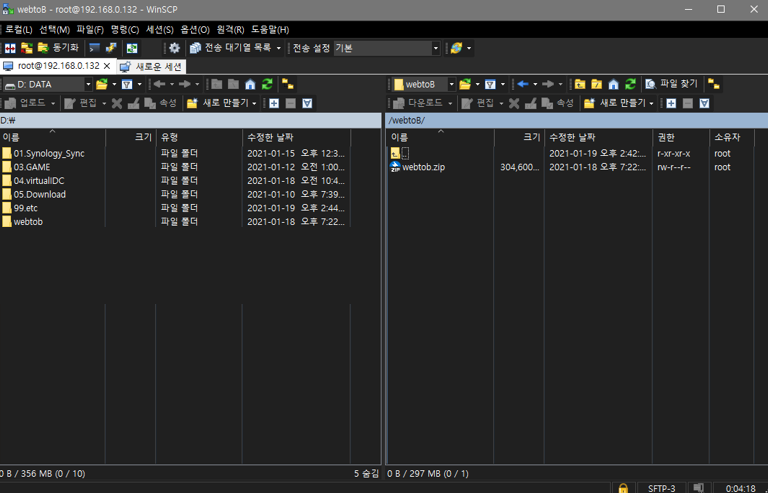Image resolution: width=768 pixels, height=493 pixels.
Task: Click the local panel open directory folder icon
Action: tap(102, 85)
